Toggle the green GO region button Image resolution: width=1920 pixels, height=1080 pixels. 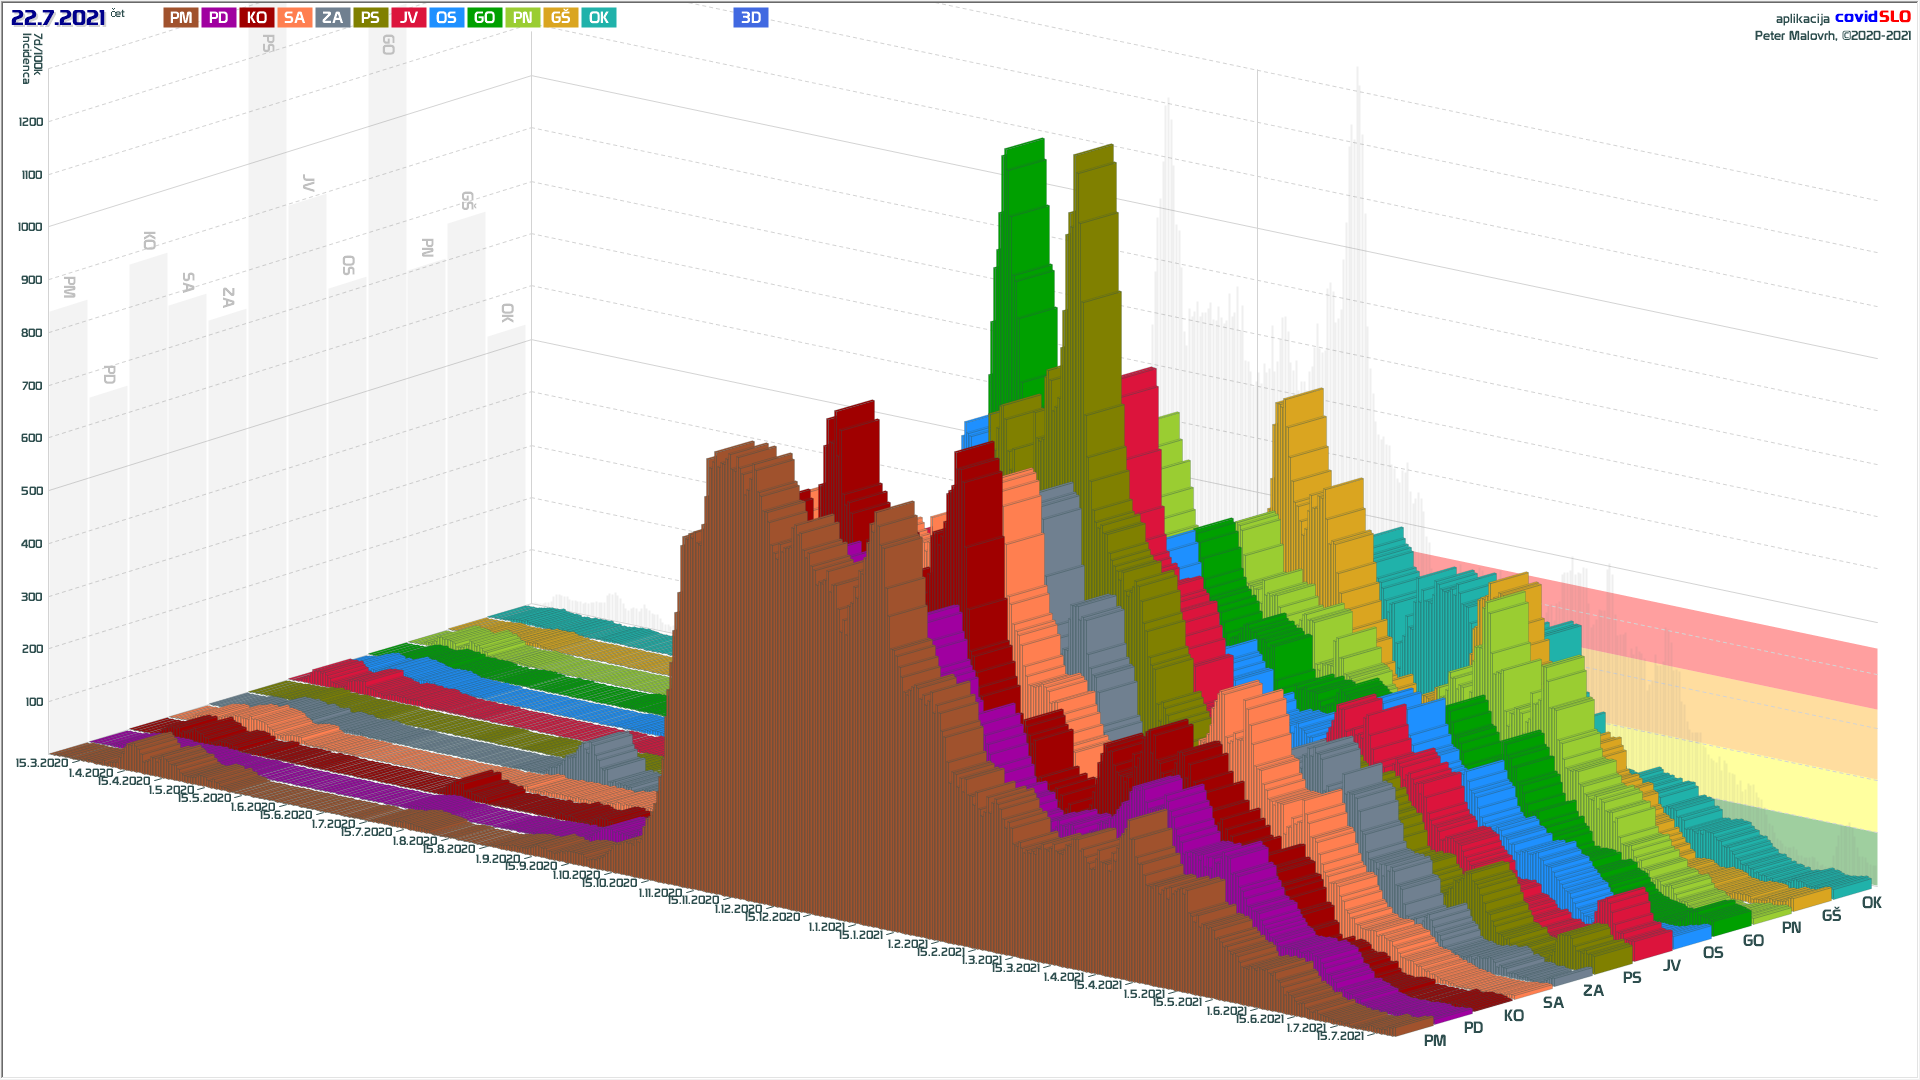[484, 18]
